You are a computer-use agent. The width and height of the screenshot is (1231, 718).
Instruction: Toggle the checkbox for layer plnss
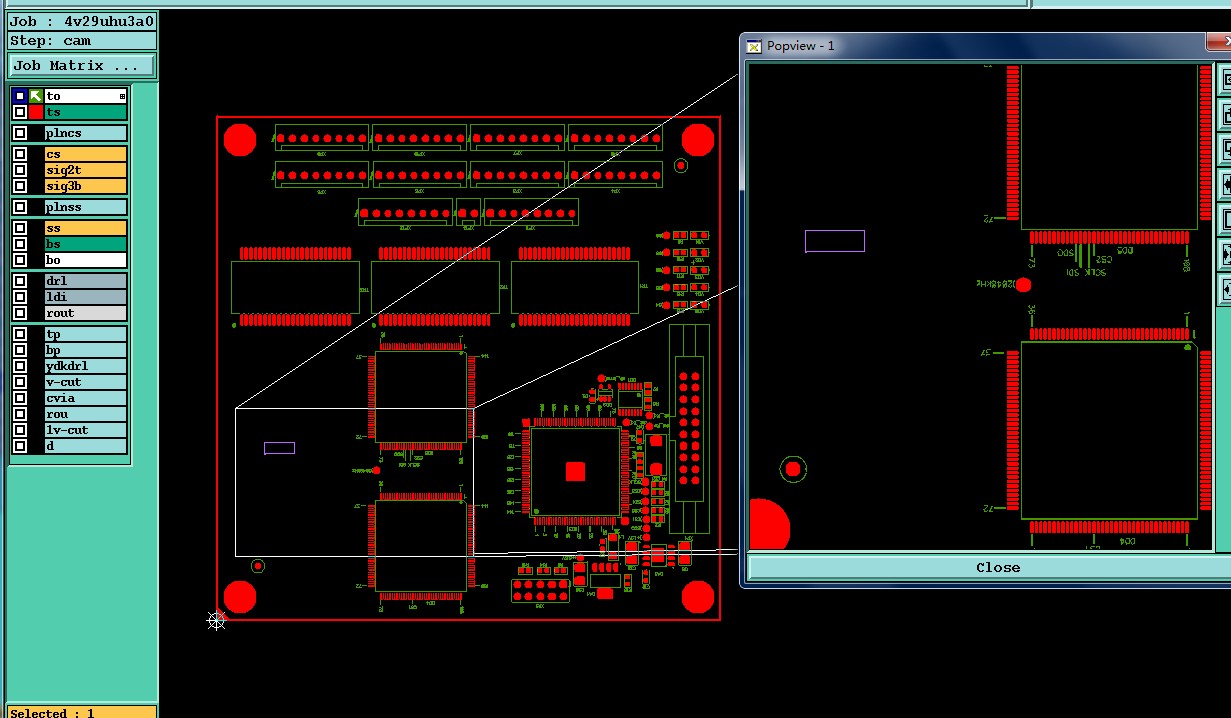[x=20, y=207]
